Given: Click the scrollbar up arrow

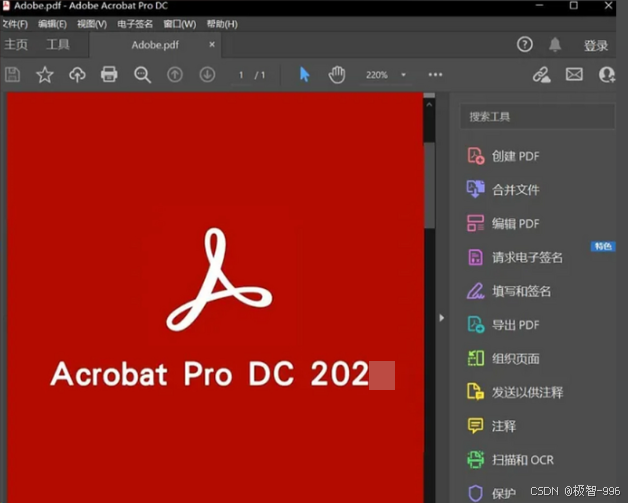Looking at the screenshot, I should pos(429,105).
